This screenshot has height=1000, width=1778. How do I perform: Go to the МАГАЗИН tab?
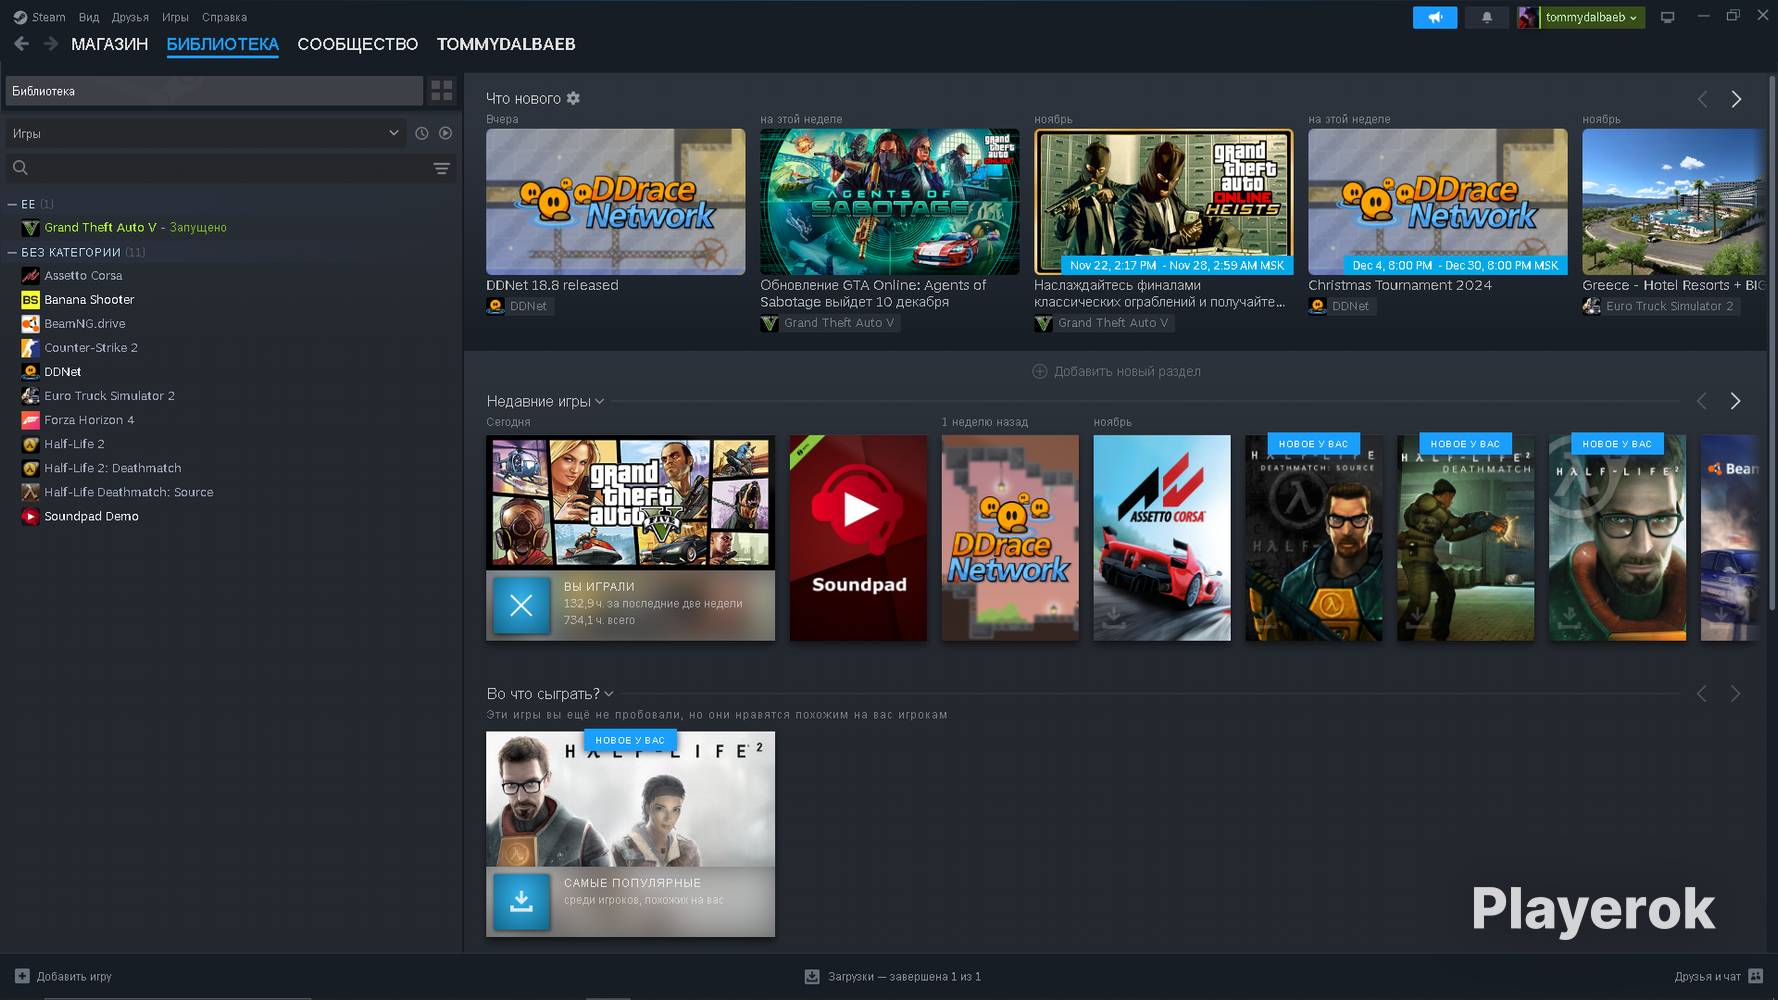point(110,44)
